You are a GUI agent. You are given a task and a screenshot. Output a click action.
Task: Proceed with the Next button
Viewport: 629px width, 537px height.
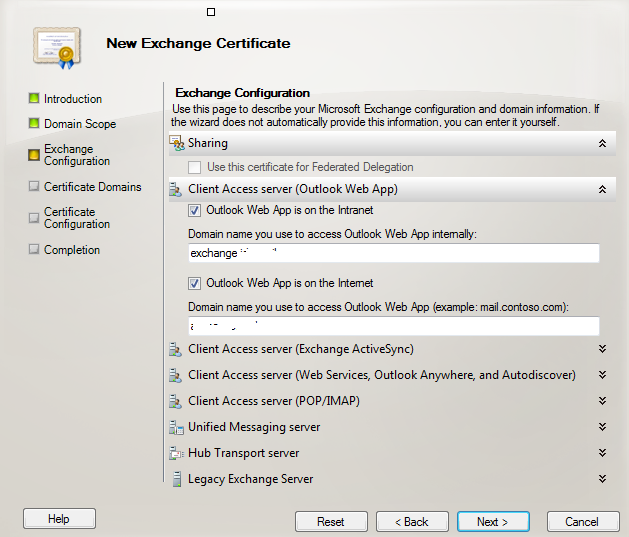click(x=493, y=521)
